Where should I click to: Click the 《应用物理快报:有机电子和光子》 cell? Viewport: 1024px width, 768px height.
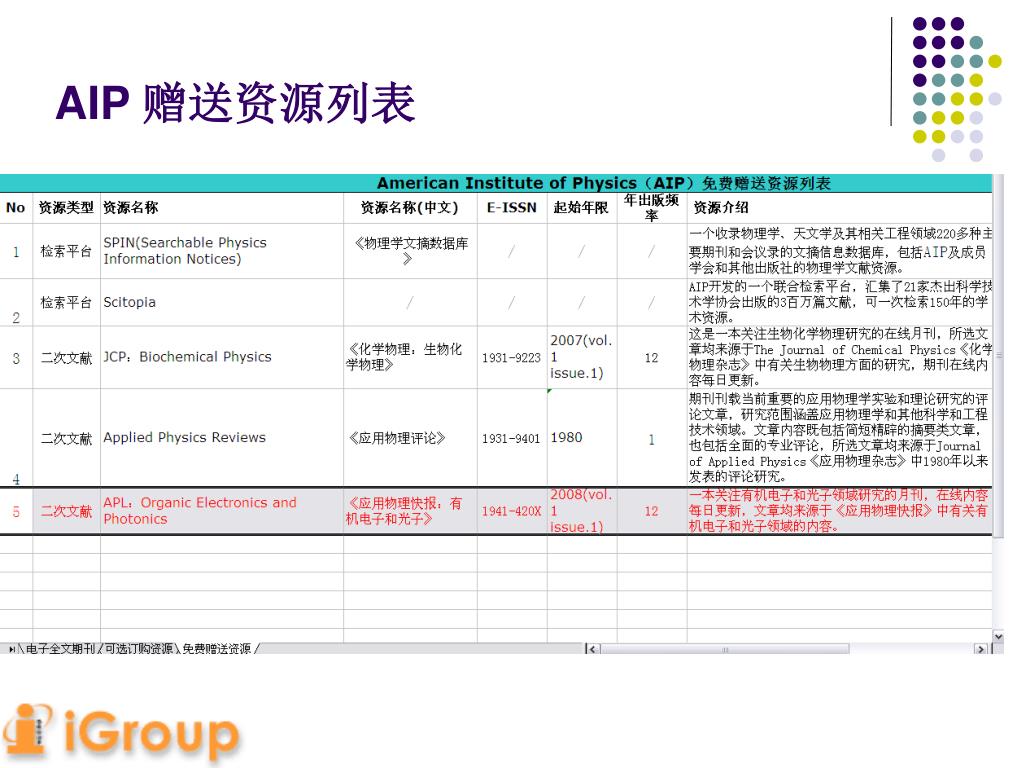pos(410,511)
